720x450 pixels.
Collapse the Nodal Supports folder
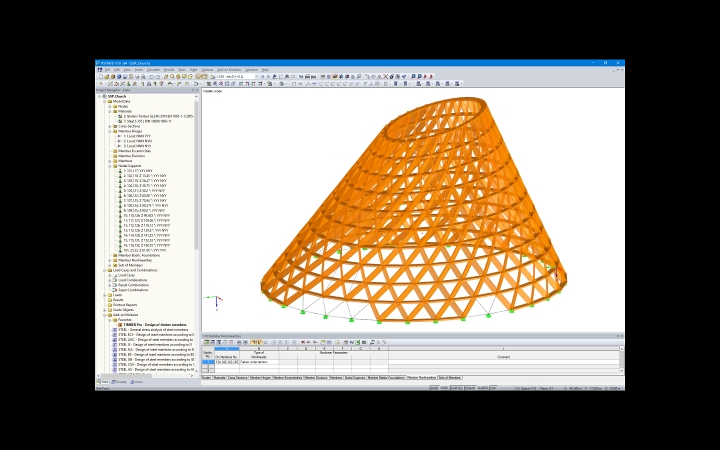(110, 166)
